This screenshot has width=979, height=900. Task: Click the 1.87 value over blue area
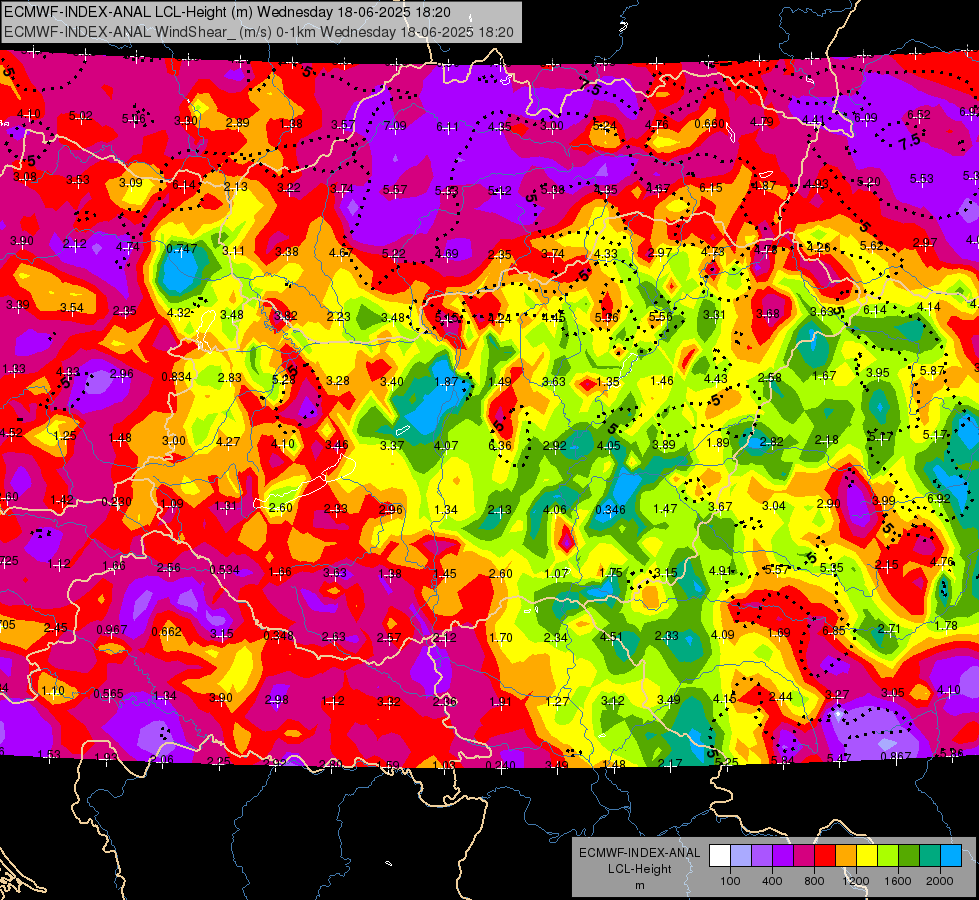point(446,382)
